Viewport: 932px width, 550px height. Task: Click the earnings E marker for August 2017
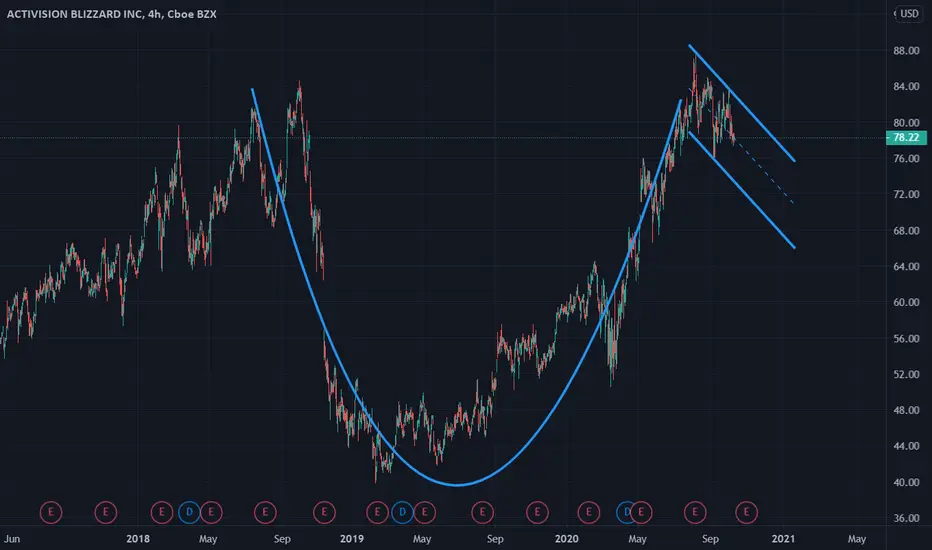coord(51,512)
